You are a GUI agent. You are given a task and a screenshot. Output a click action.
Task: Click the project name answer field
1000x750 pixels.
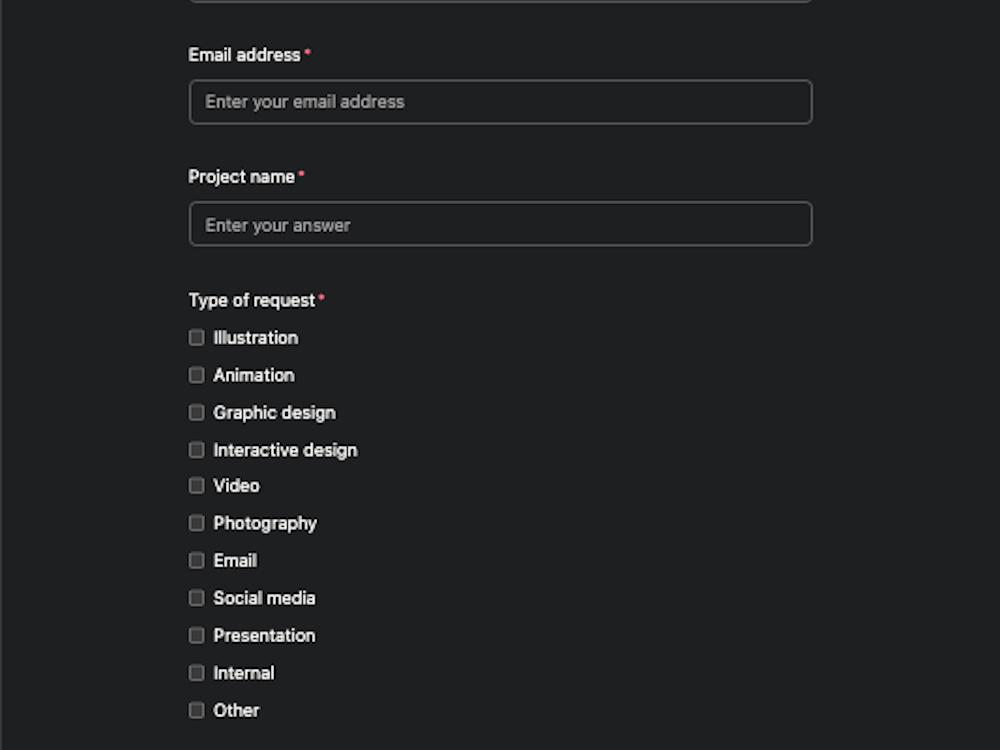click(500, 224)
